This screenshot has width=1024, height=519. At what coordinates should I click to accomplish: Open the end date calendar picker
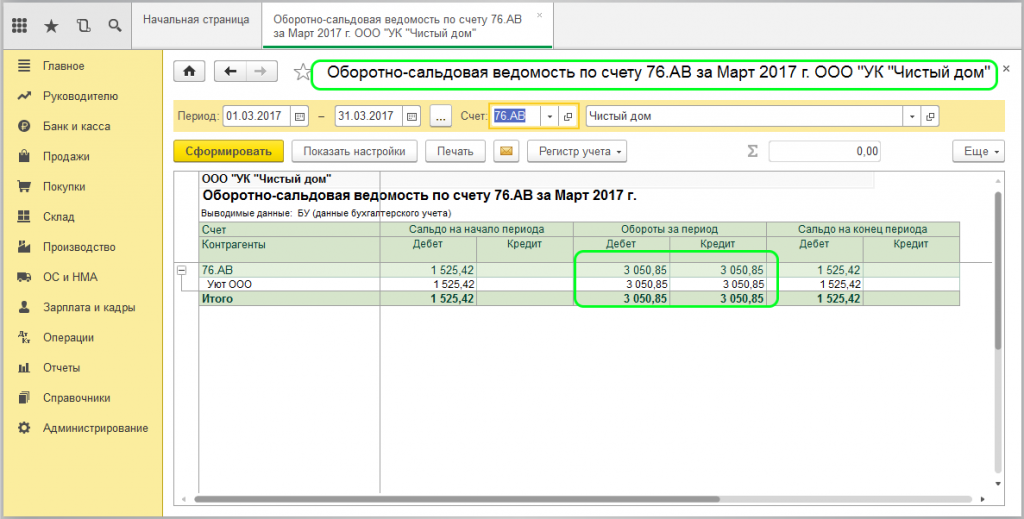[x=411, y=116]
